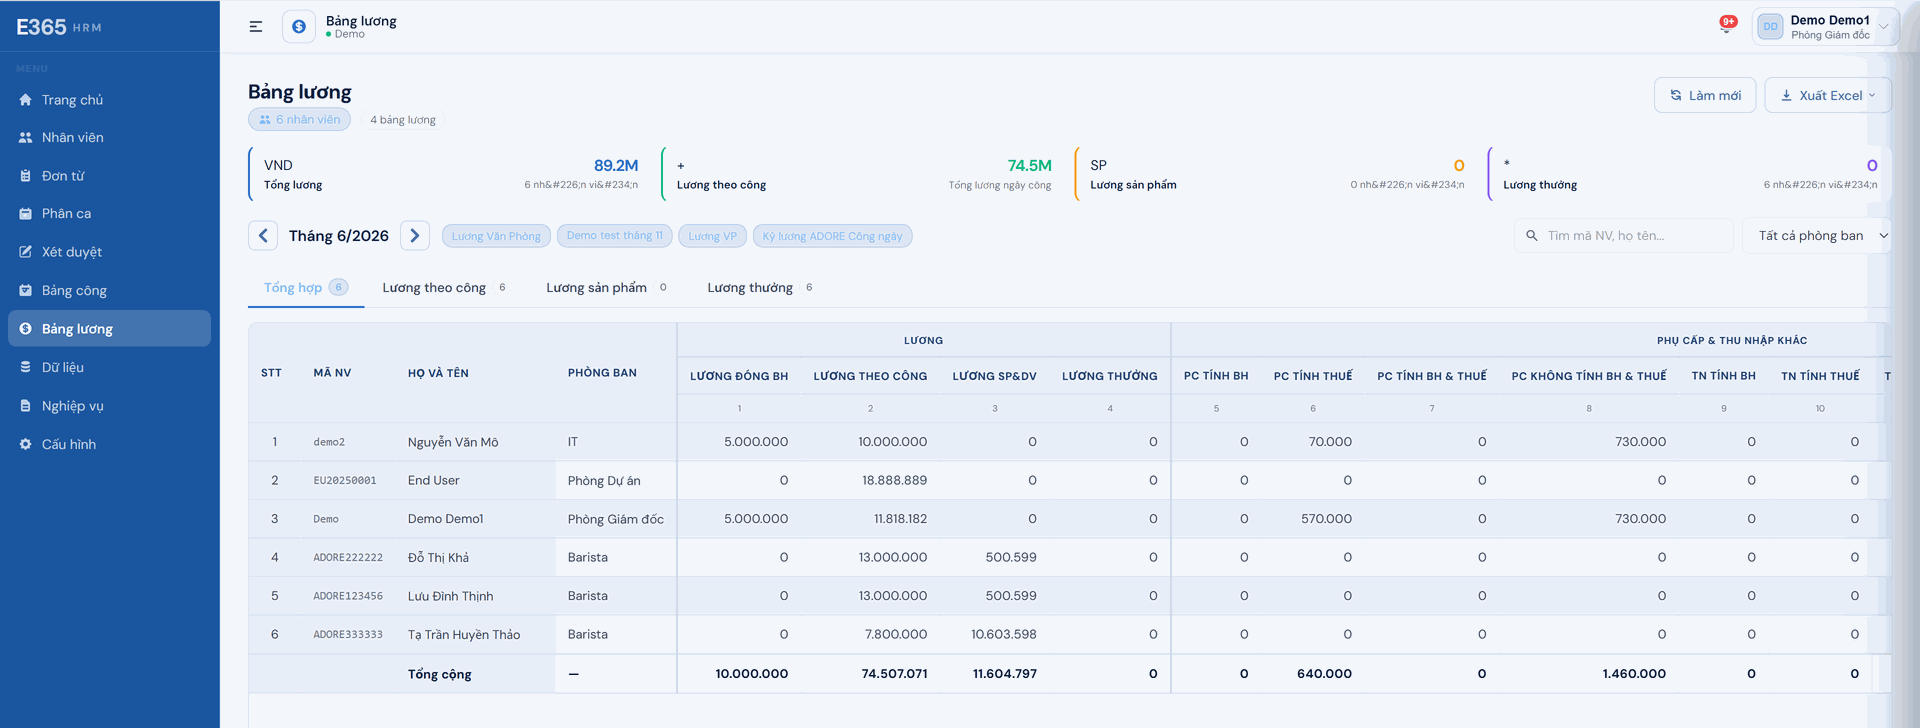Open the Demo Demo1 user account menu

(1825, 27)
